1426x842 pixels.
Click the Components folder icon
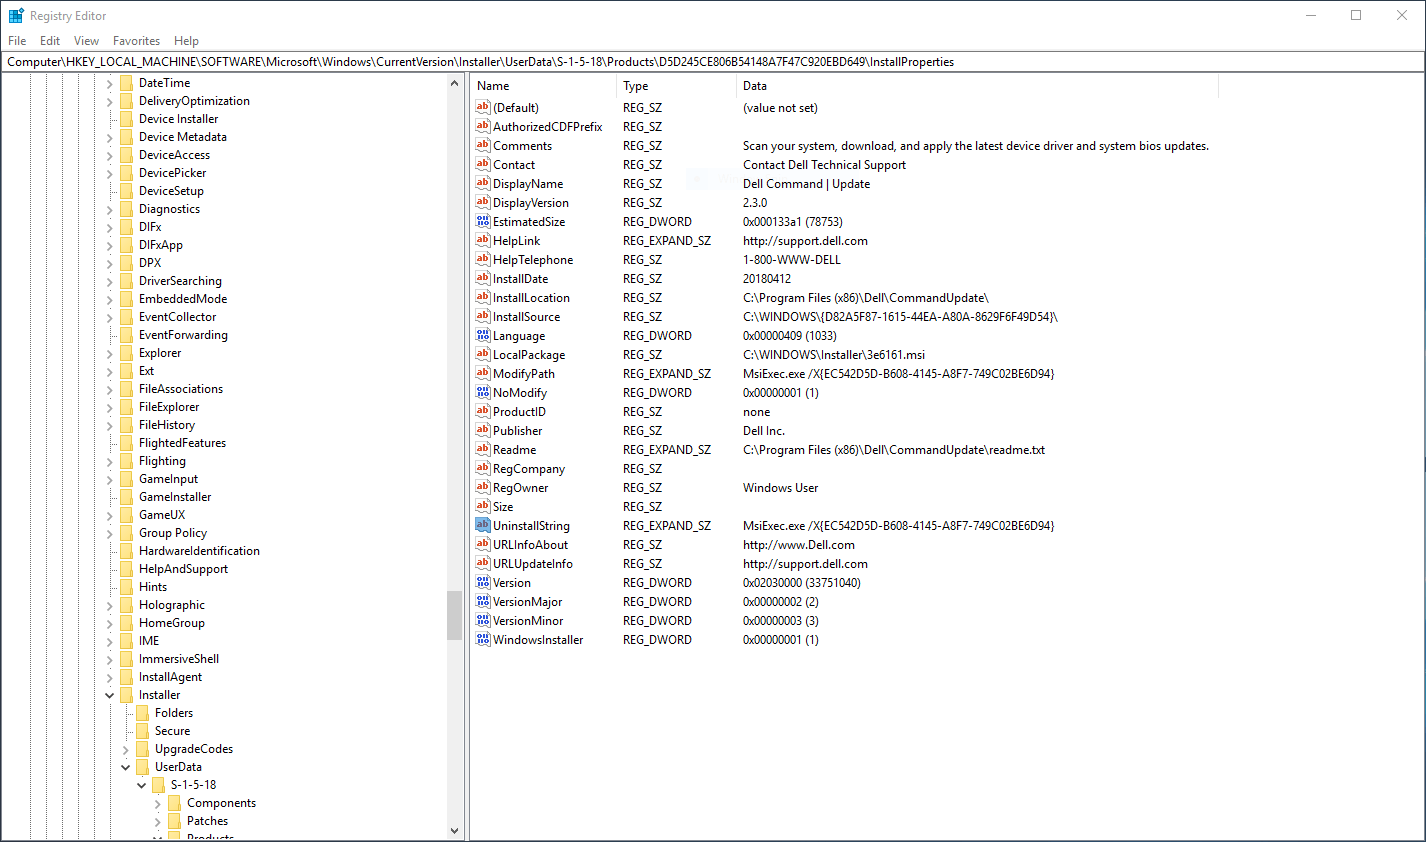[175, 803]
